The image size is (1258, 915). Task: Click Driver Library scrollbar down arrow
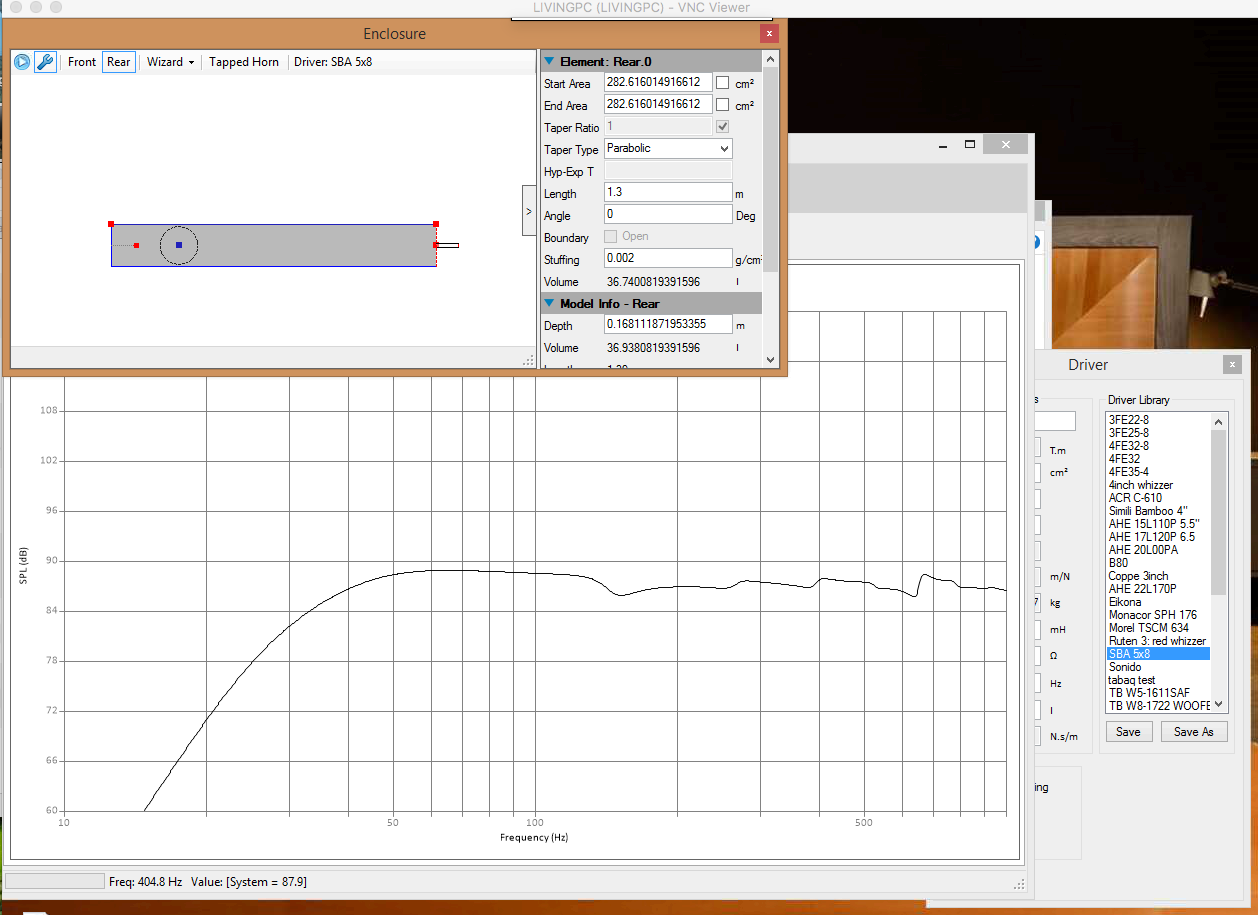pos(1218,704)
